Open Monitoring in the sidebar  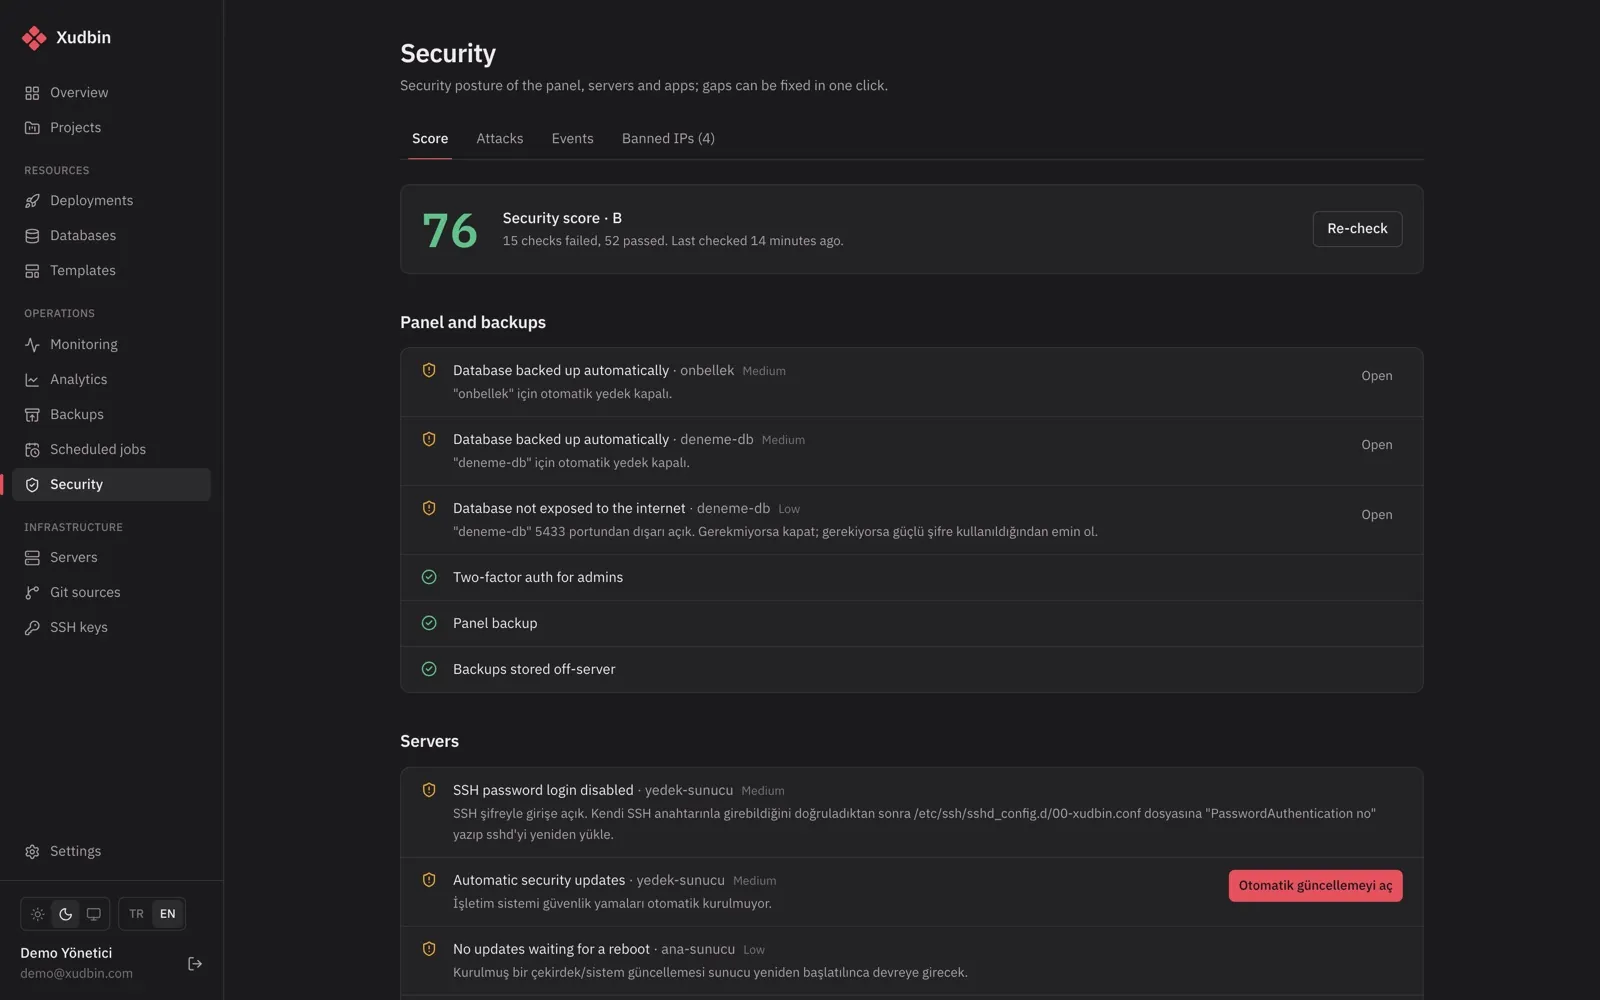tap(111, 345)
